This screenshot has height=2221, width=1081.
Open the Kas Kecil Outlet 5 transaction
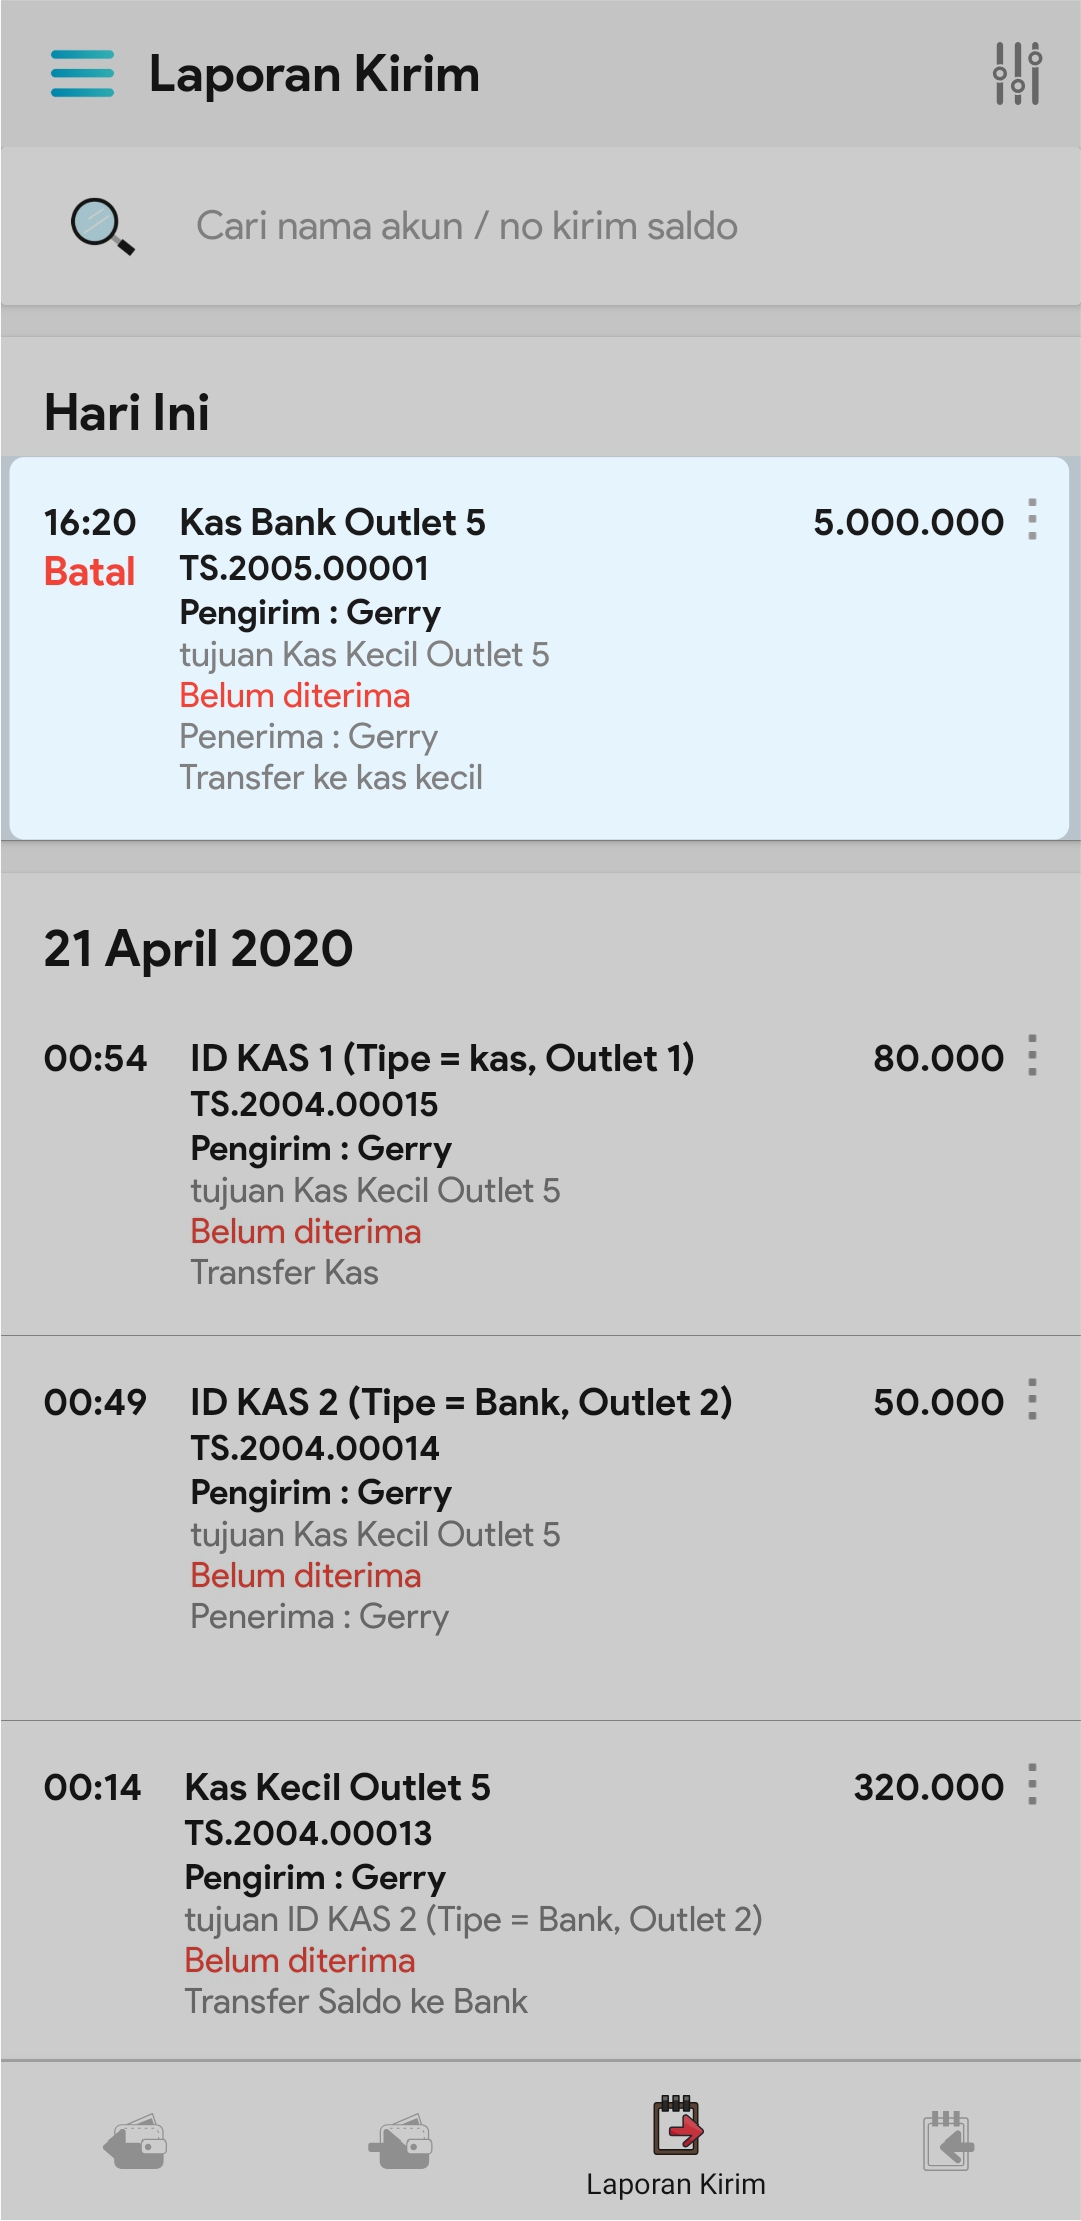tap(337, 1788)
